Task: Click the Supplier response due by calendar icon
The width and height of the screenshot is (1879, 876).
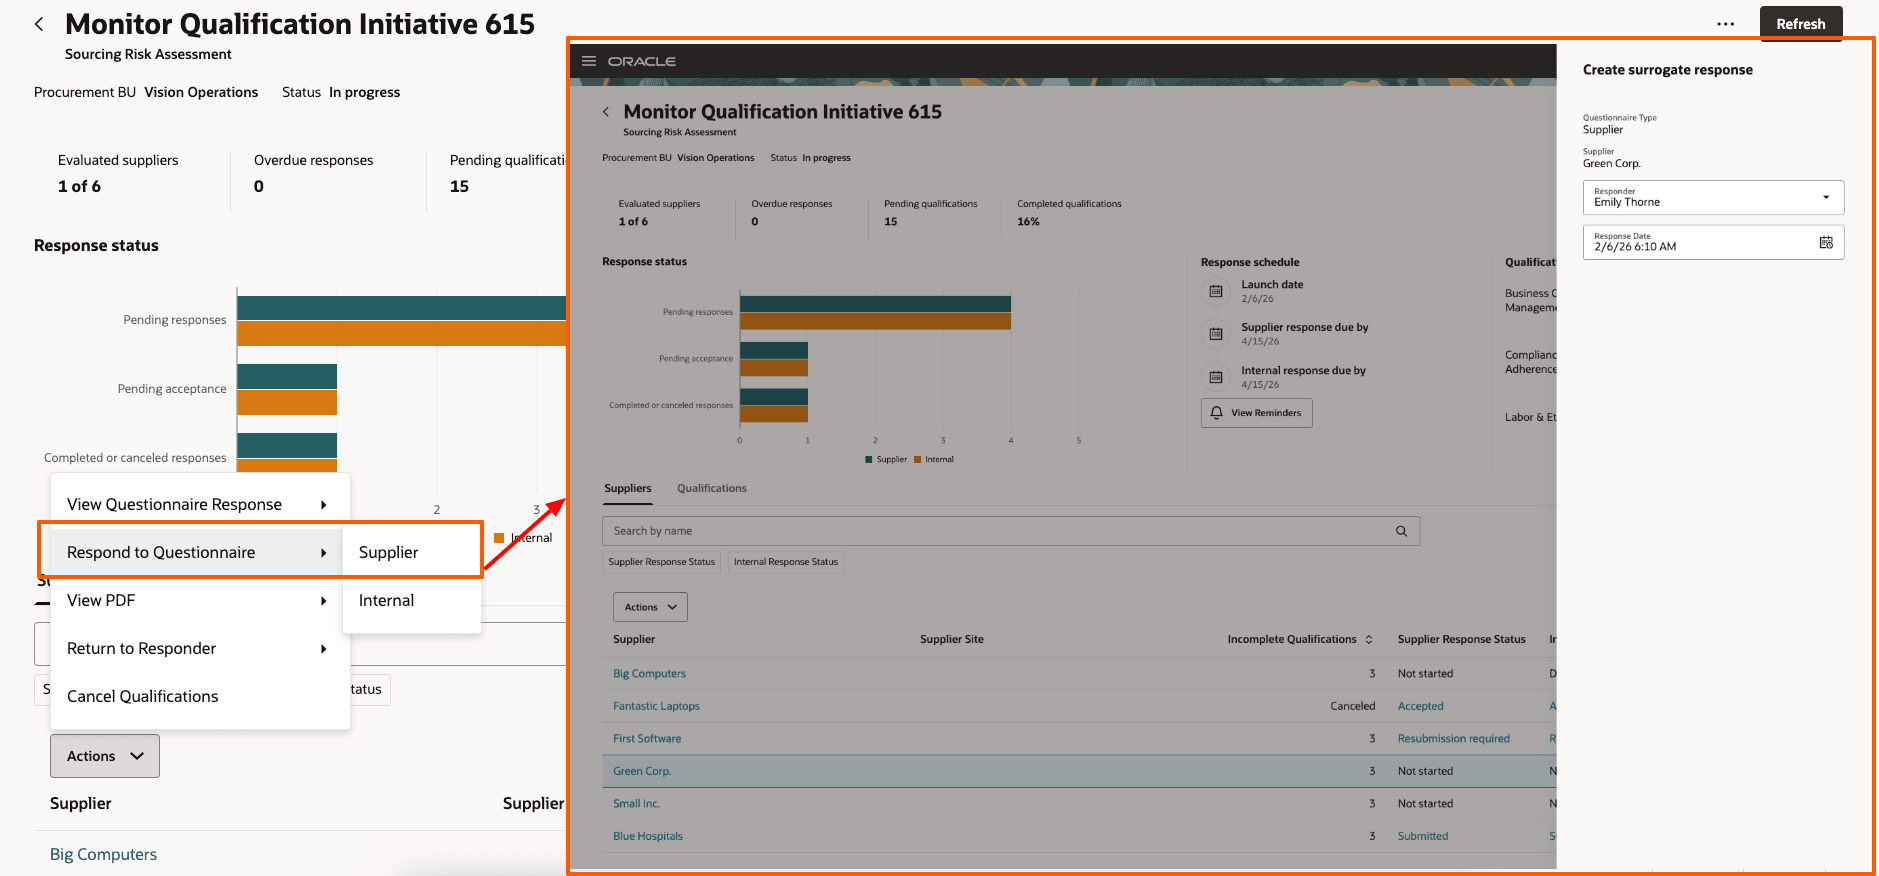Action: tap(1216, 334)
